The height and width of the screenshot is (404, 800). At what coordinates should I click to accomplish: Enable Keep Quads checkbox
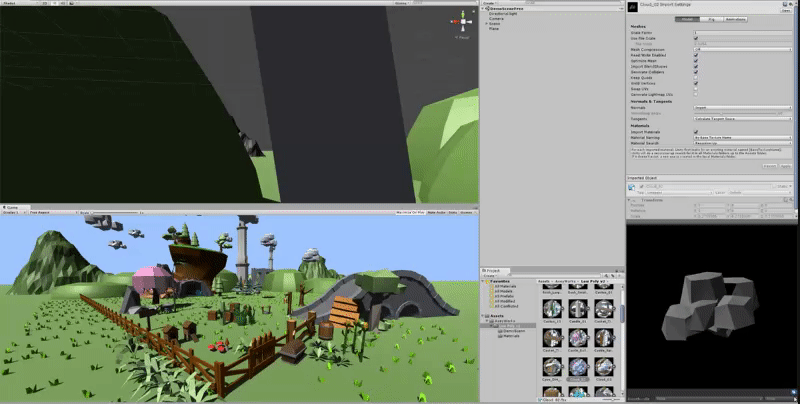[x=695, y=78]
